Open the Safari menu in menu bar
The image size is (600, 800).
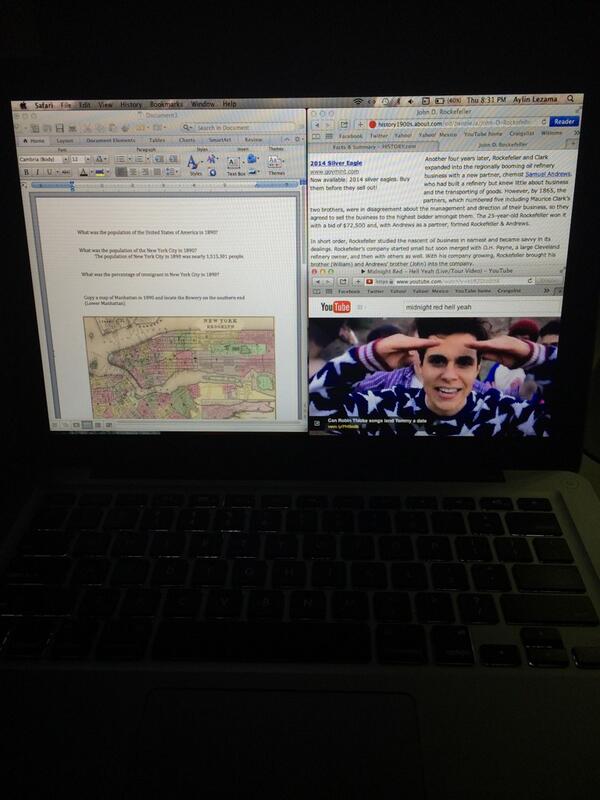click(x=44, y=105)
